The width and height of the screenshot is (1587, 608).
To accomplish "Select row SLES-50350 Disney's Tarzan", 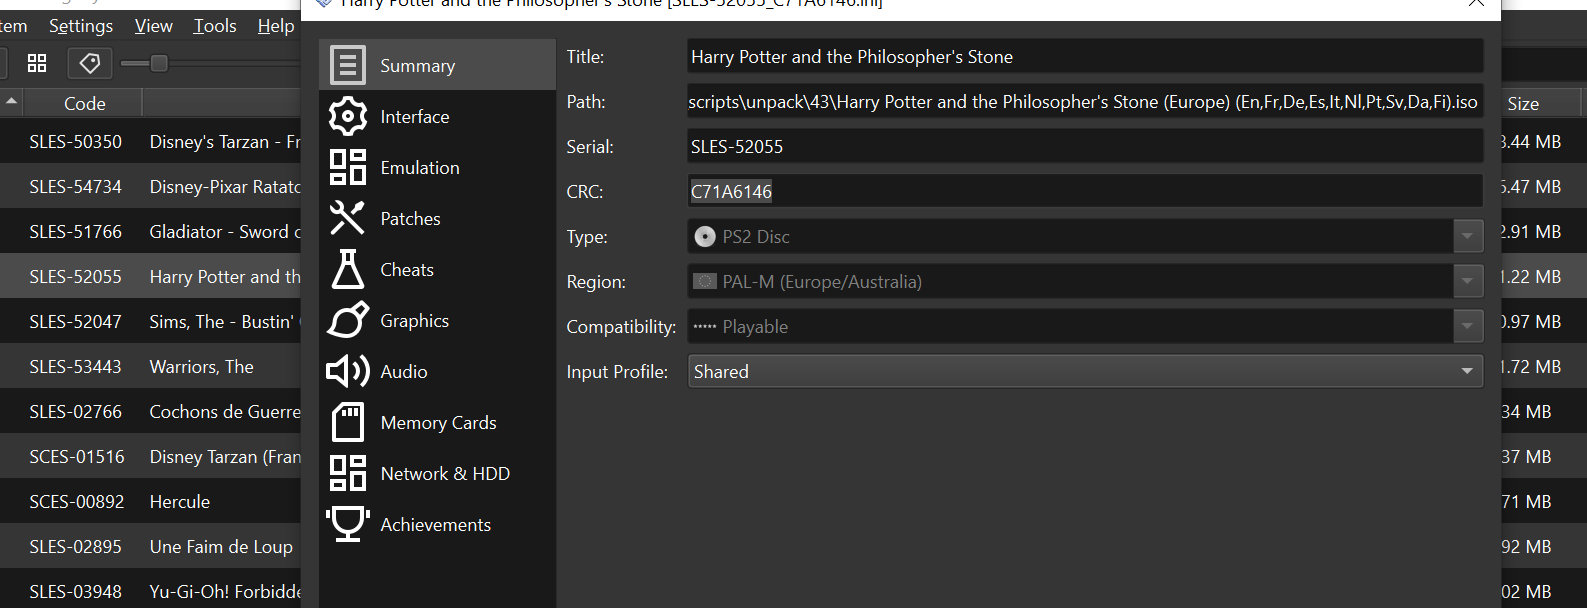I will pos(150,142).
